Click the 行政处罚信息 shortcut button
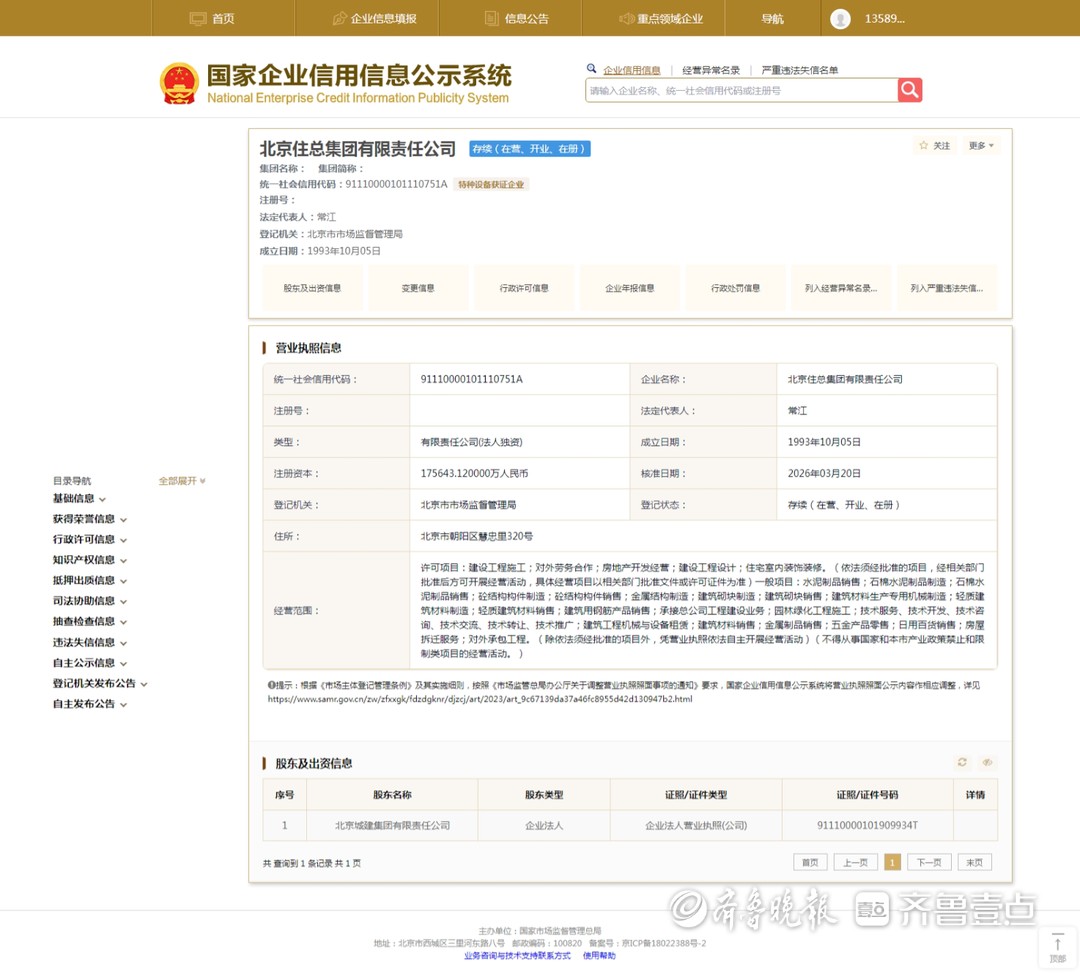1080x974 pixels. tap(735, 288)
